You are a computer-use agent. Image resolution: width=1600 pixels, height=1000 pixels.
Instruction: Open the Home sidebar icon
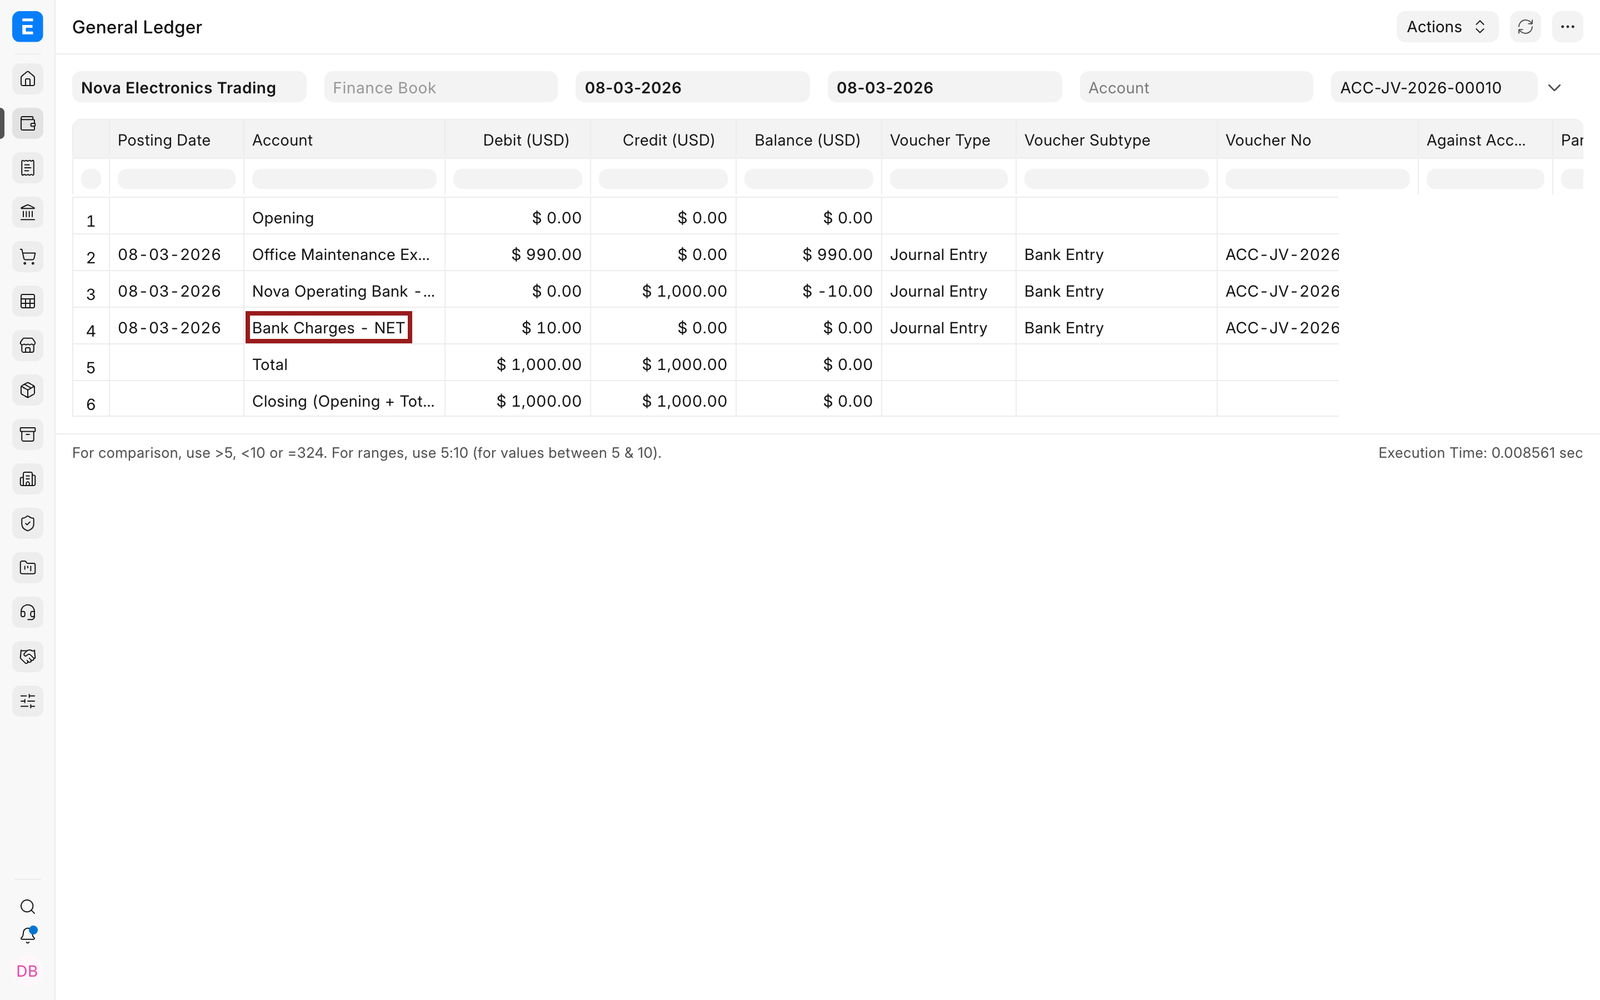[x=28, y=79]
